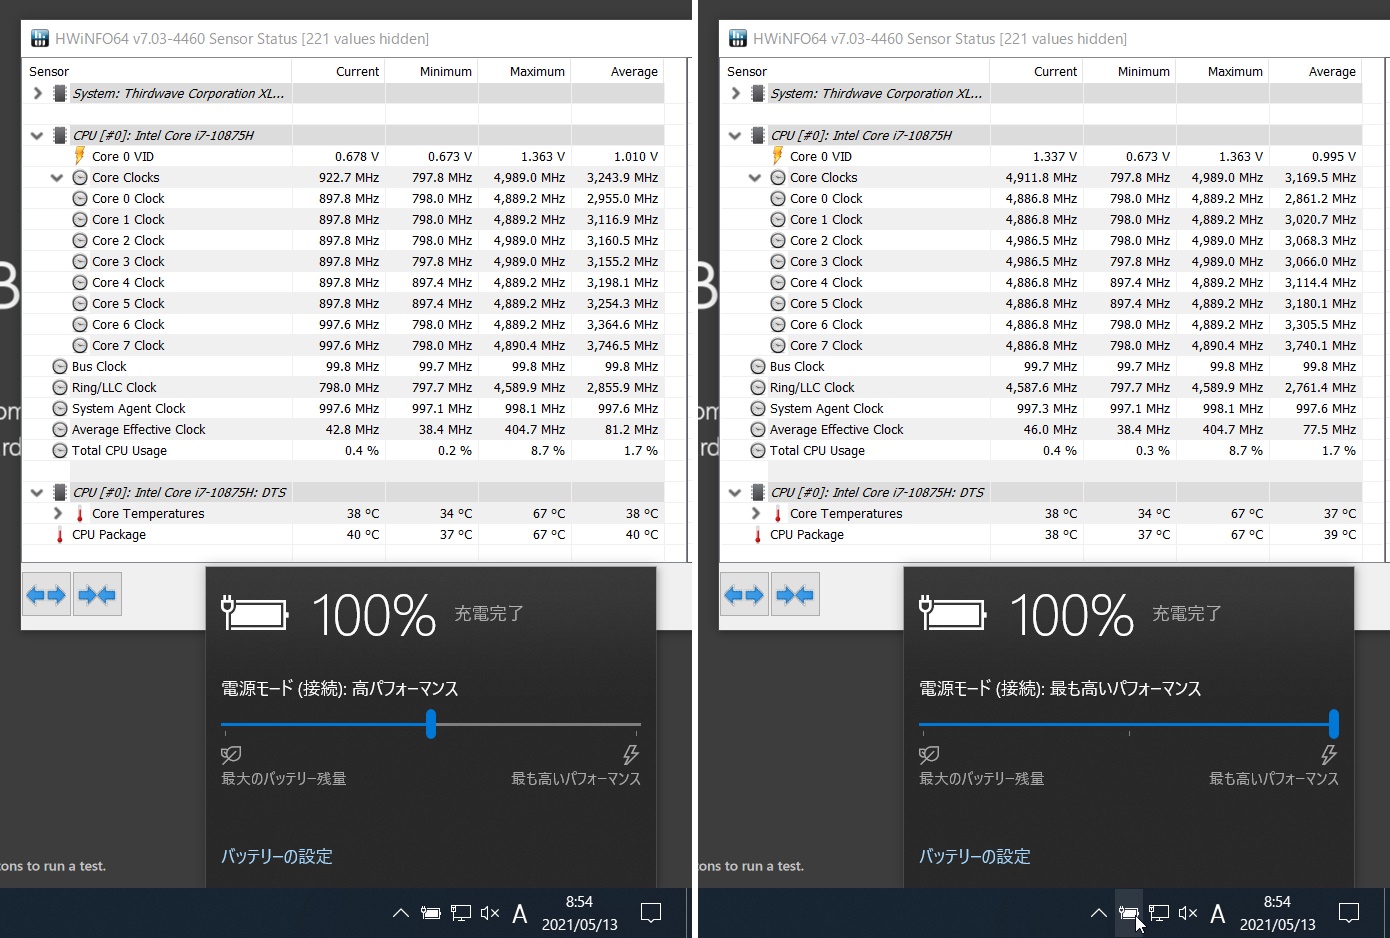This screenshot has height=938, width=1390.
Task: Click the IME 'A' input indicator on left taskbar
Action: [520, 913]
